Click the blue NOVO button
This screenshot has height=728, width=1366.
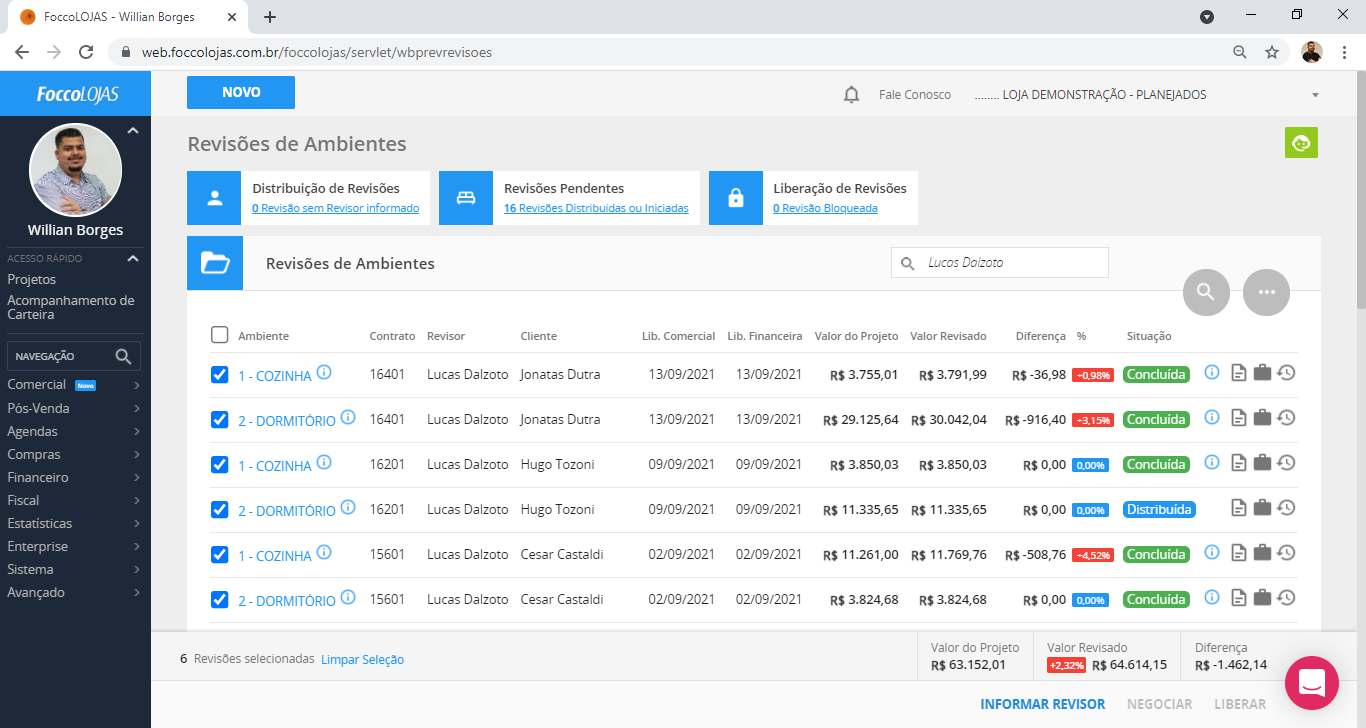click(241, 92)
